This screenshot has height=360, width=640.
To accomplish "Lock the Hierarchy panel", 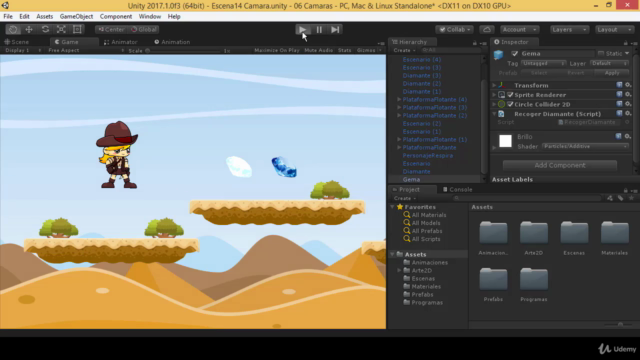I will click(x=474, y=42).
